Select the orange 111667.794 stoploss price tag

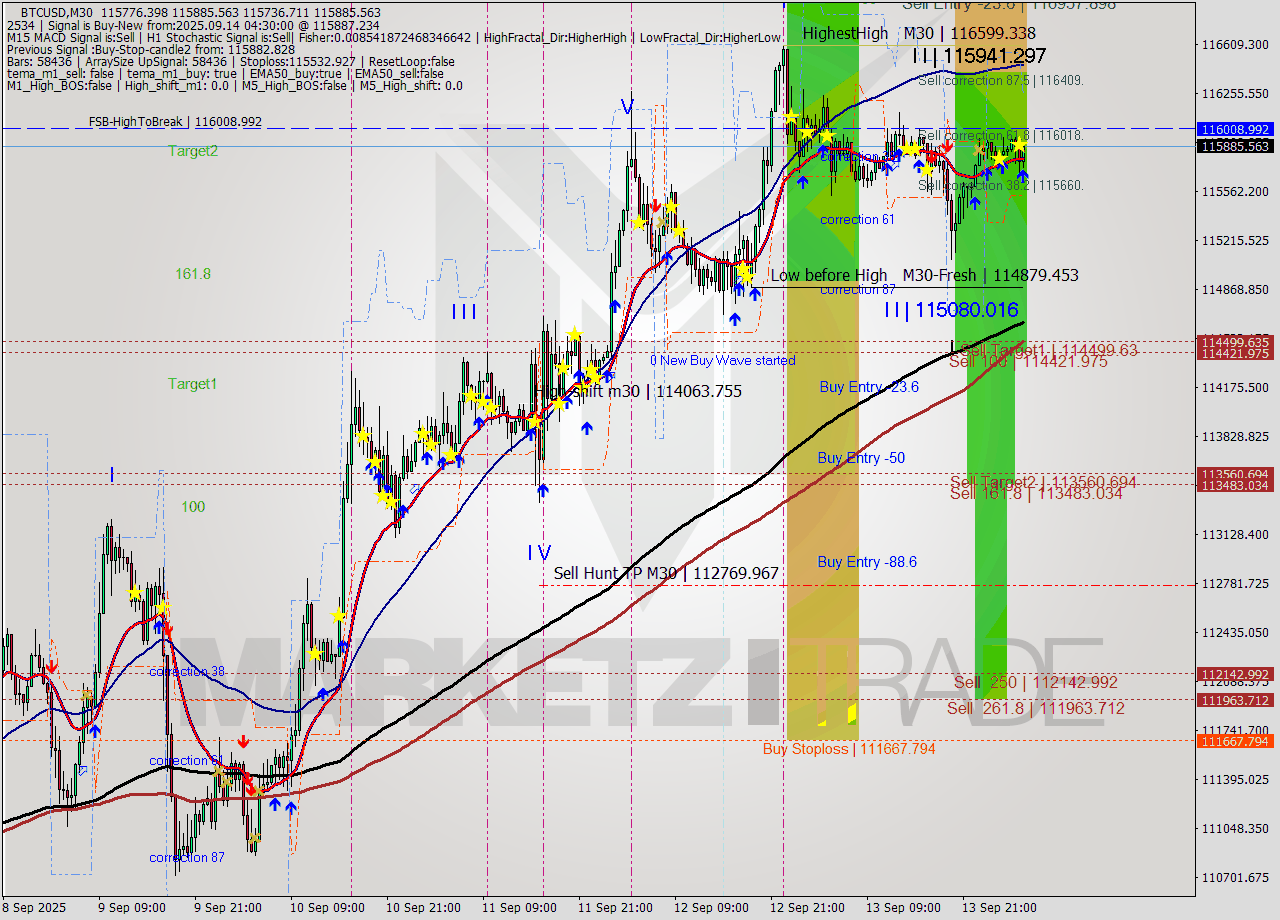(x=1235, y=741)
